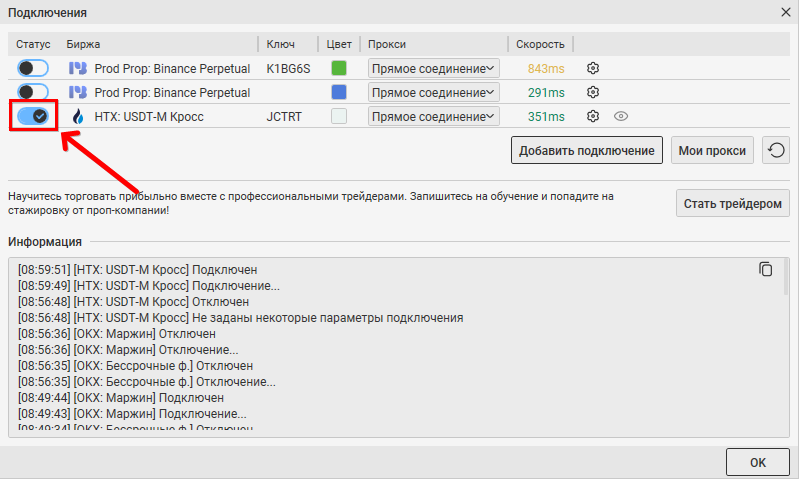The width and height of the screenshot is (799, 479).
Task: Click the refresh connections icon
Action: [x=776, y=151]
